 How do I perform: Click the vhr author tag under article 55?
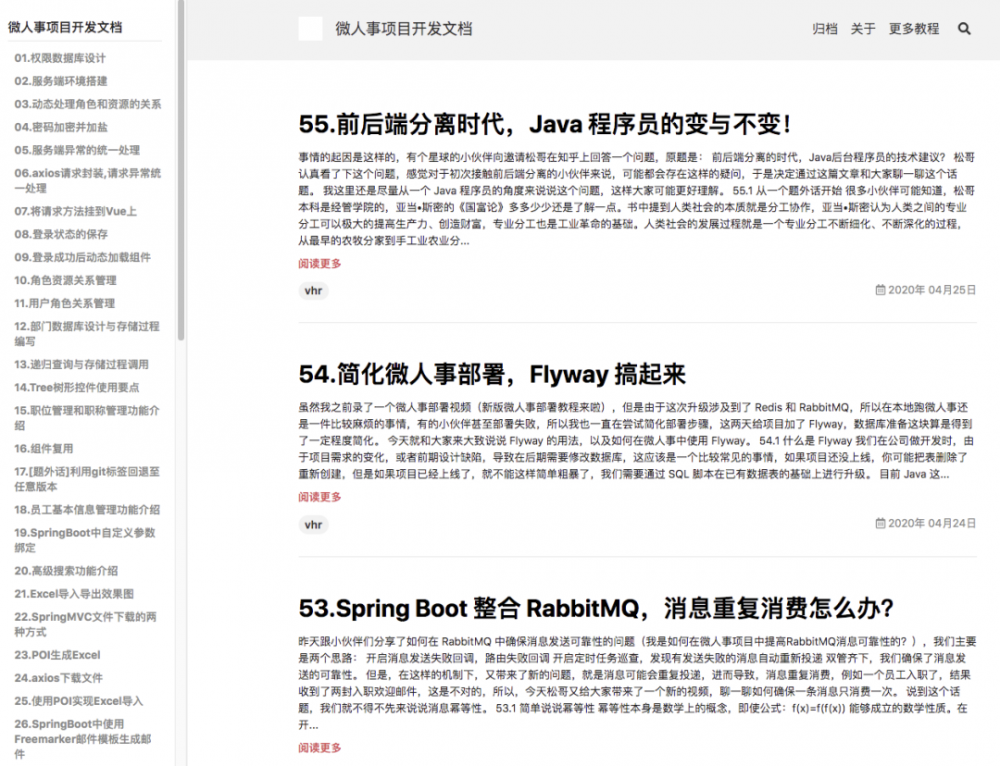click(x=313, y=291)
